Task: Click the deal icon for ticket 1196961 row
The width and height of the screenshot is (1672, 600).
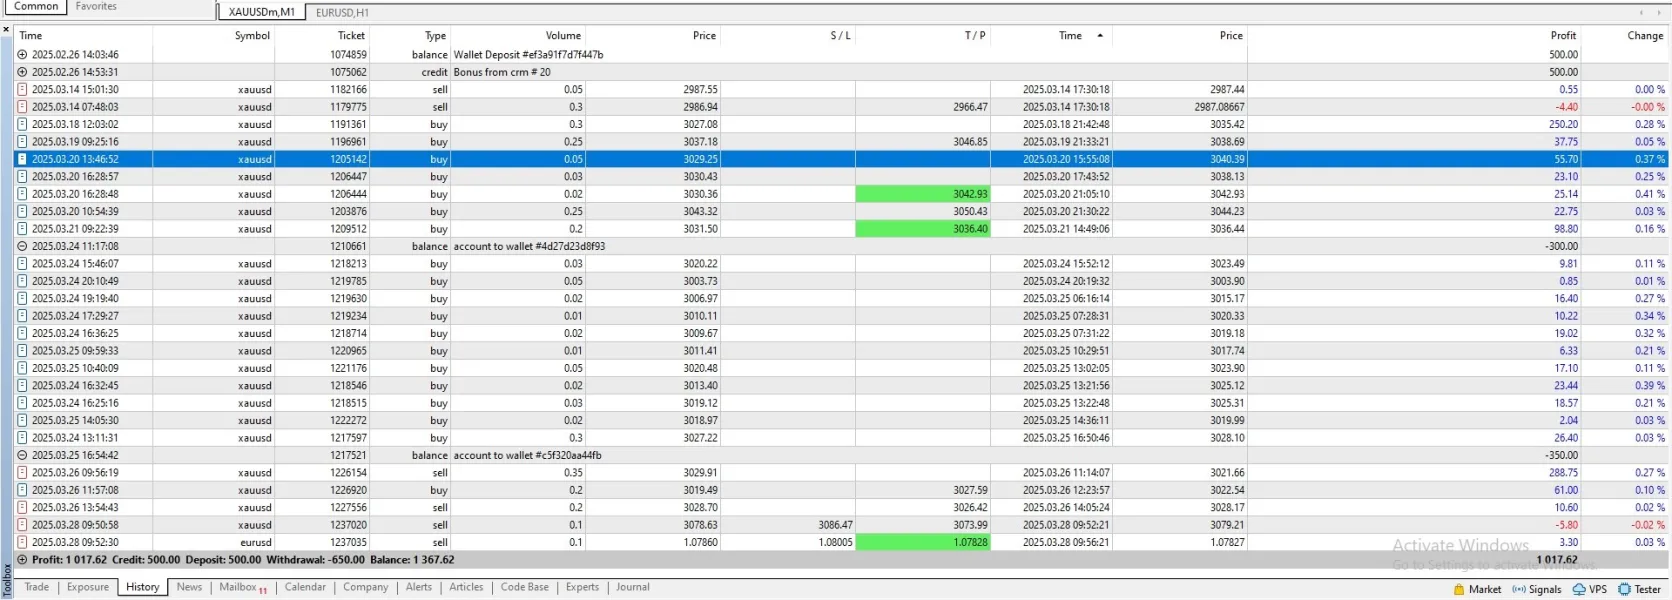Action: pyautogui.click(x=22, y=142)
